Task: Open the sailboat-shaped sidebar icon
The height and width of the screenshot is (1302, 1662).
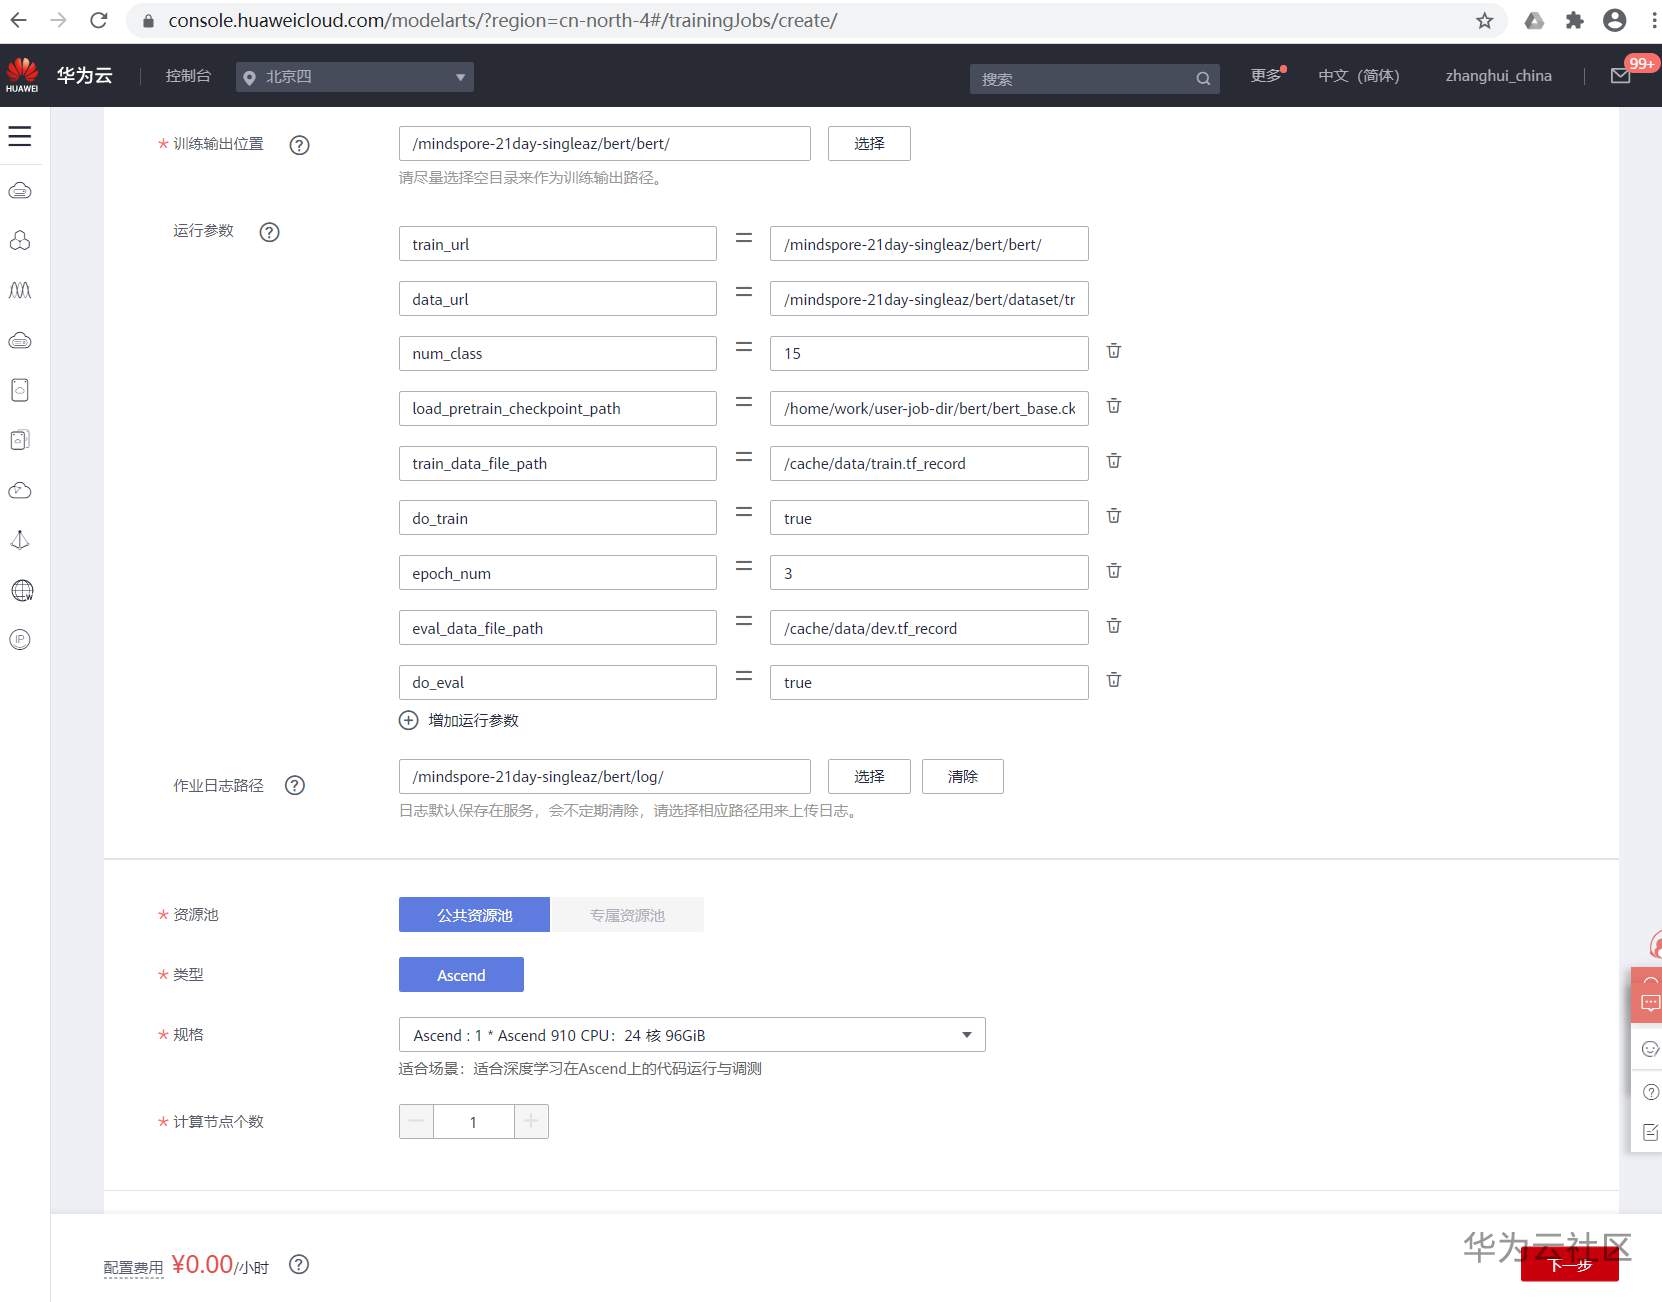Action: pyautogui.click(x=20, y=540)
